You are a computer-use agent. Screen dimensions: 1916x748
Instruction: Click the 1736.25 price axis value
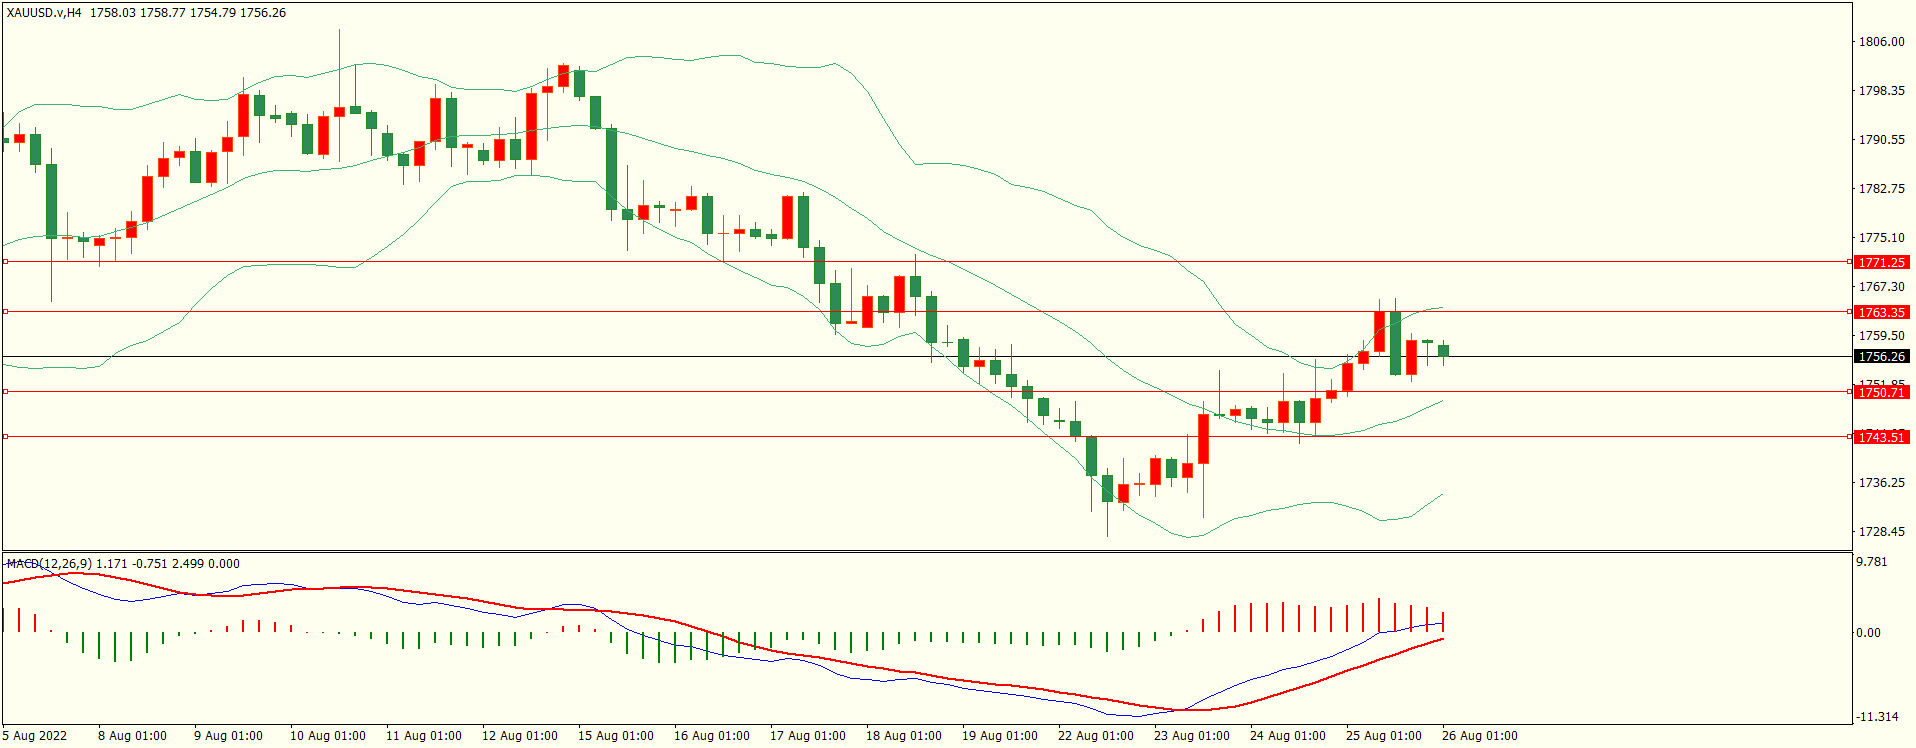[x=1881, y=483]
